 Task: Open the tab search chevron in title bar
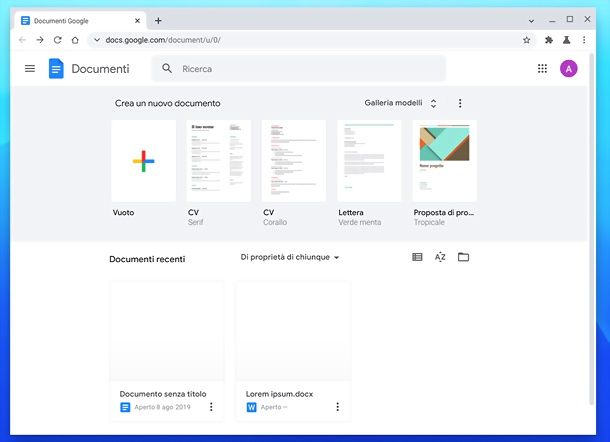531,21
